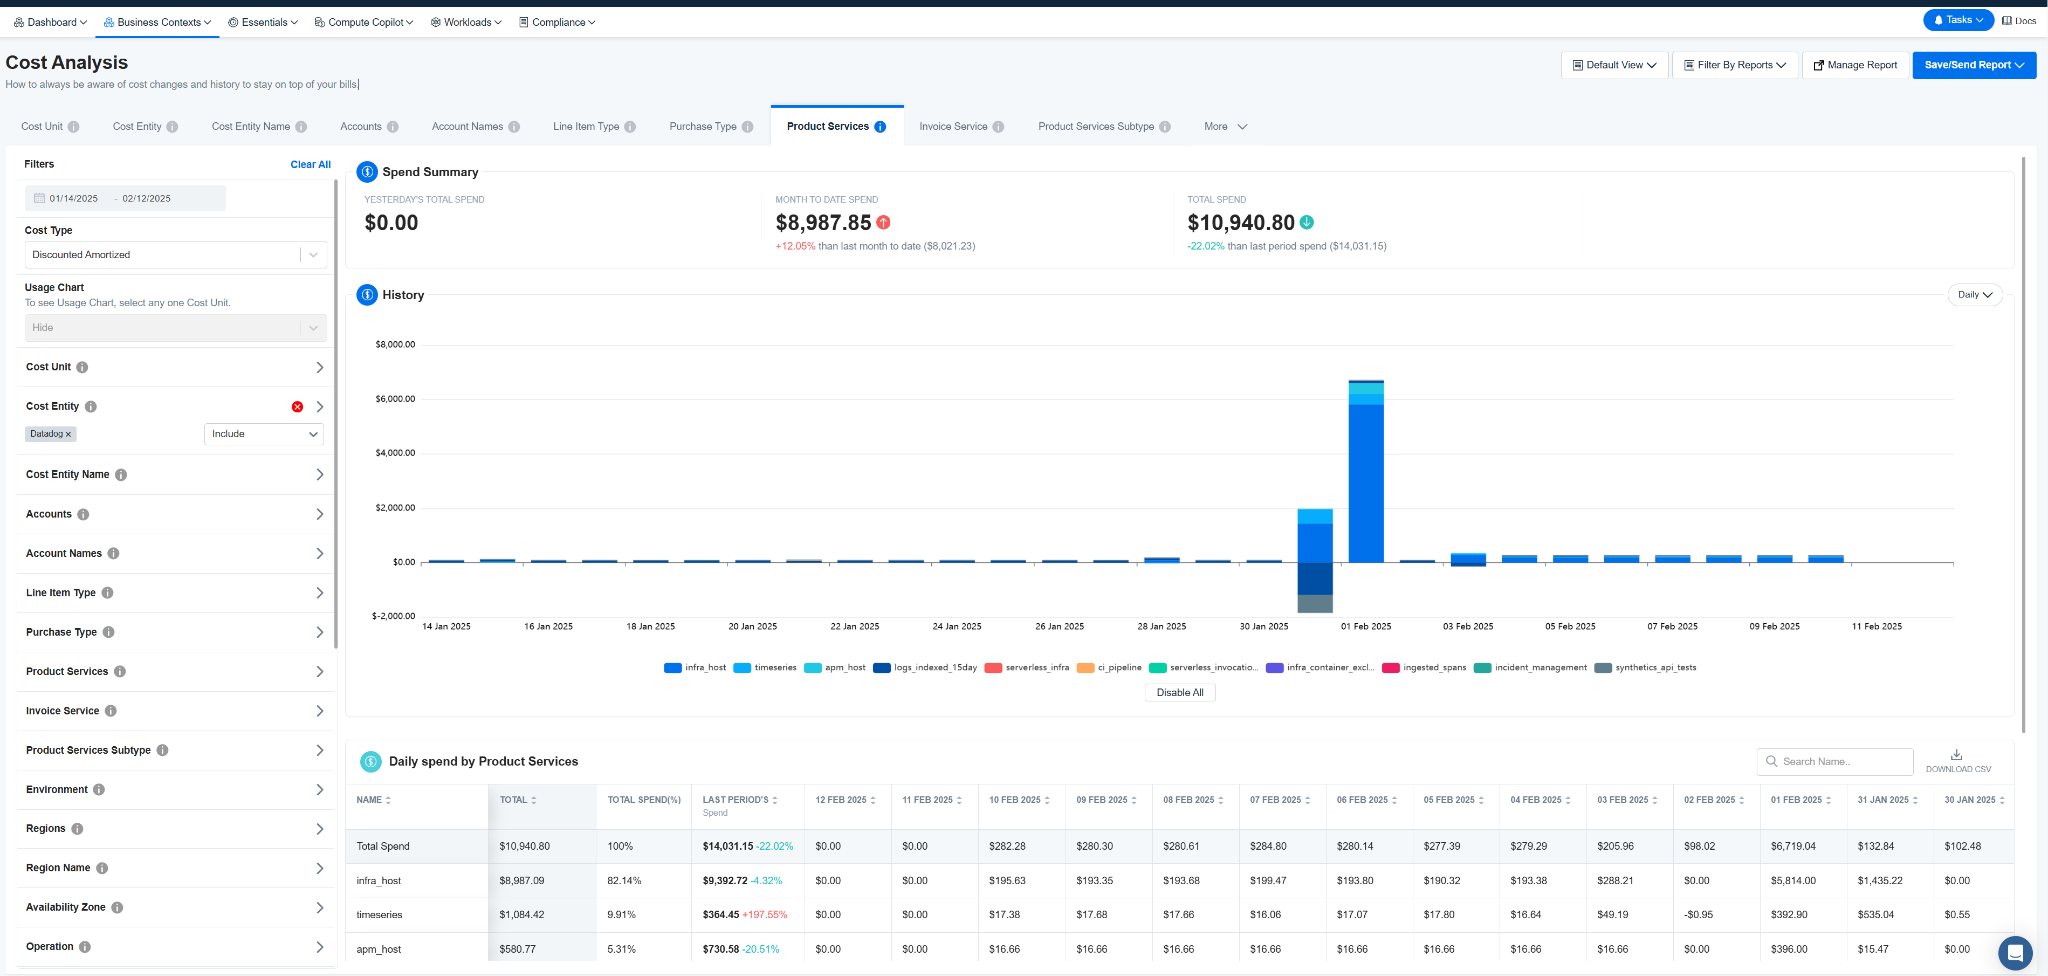Toggle infra_host series in chart legend
2048x976 pixels.
pos(695,668)
